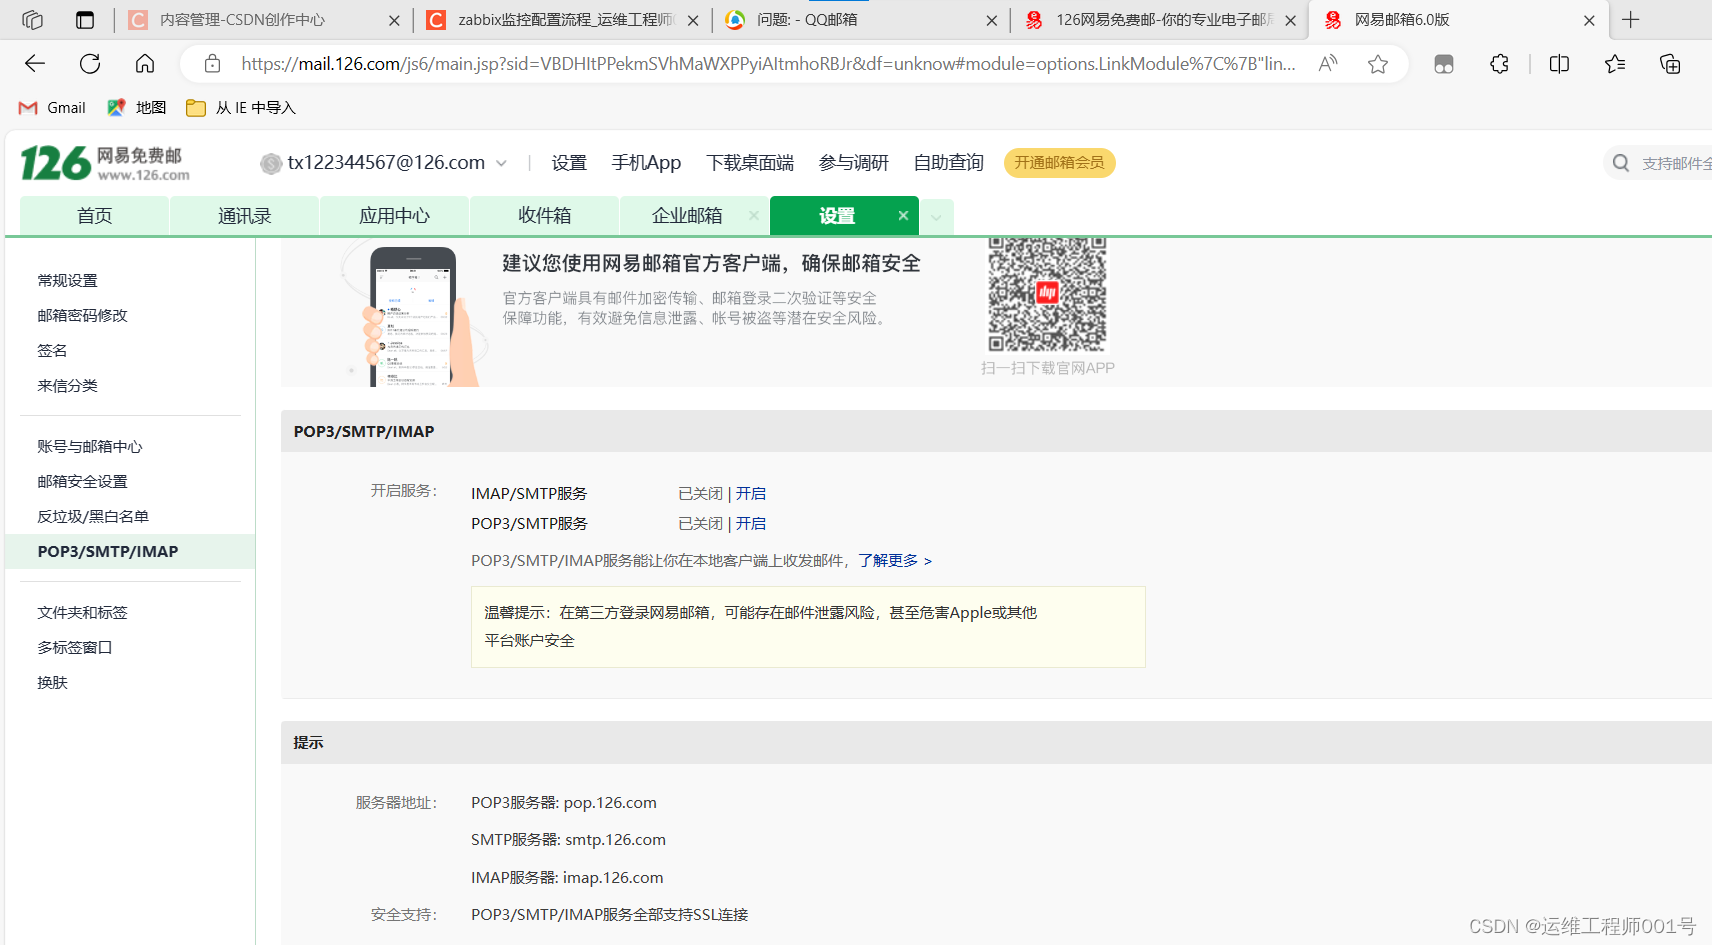Reload the current page
Screen dimensions: 1712x945
point(90,64)
